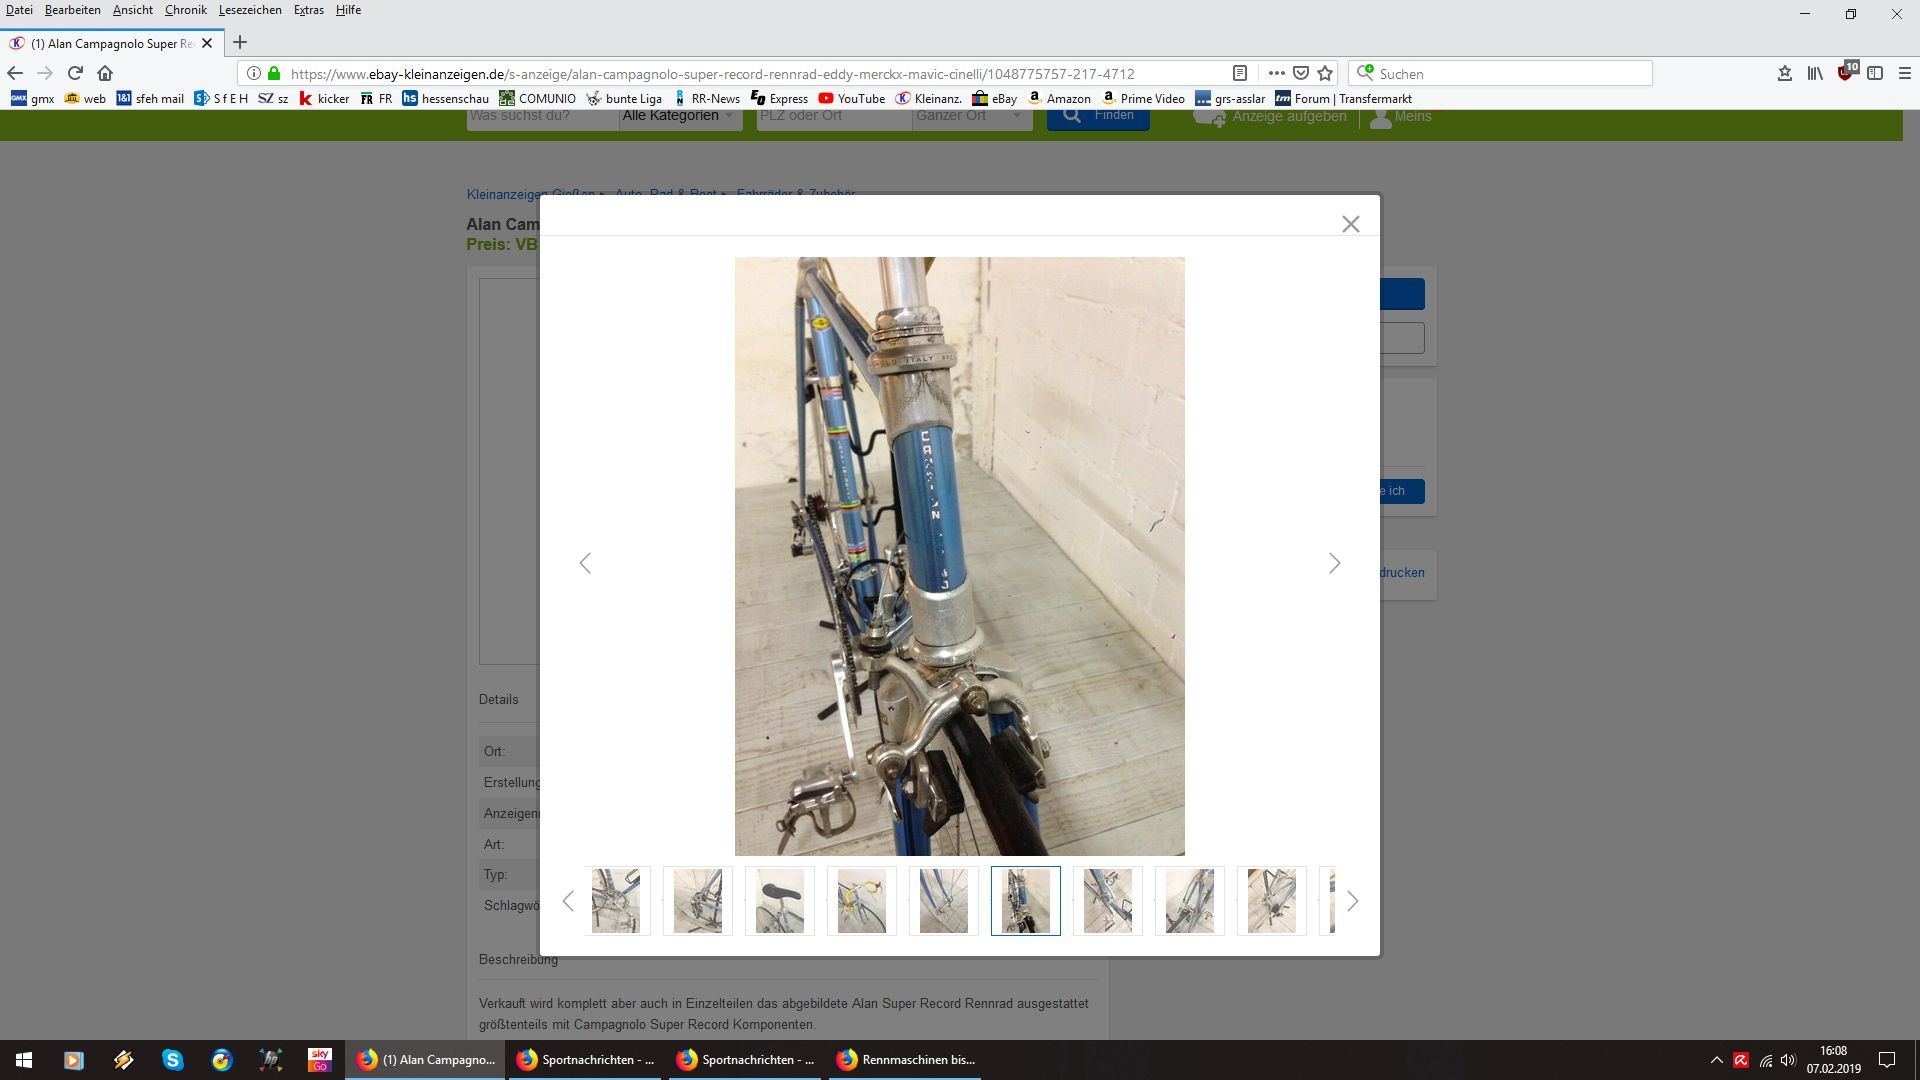The width and height of the screenshot is (1920, 1080).
Task: Open the kicker bookmark
Action: [324, 98]
